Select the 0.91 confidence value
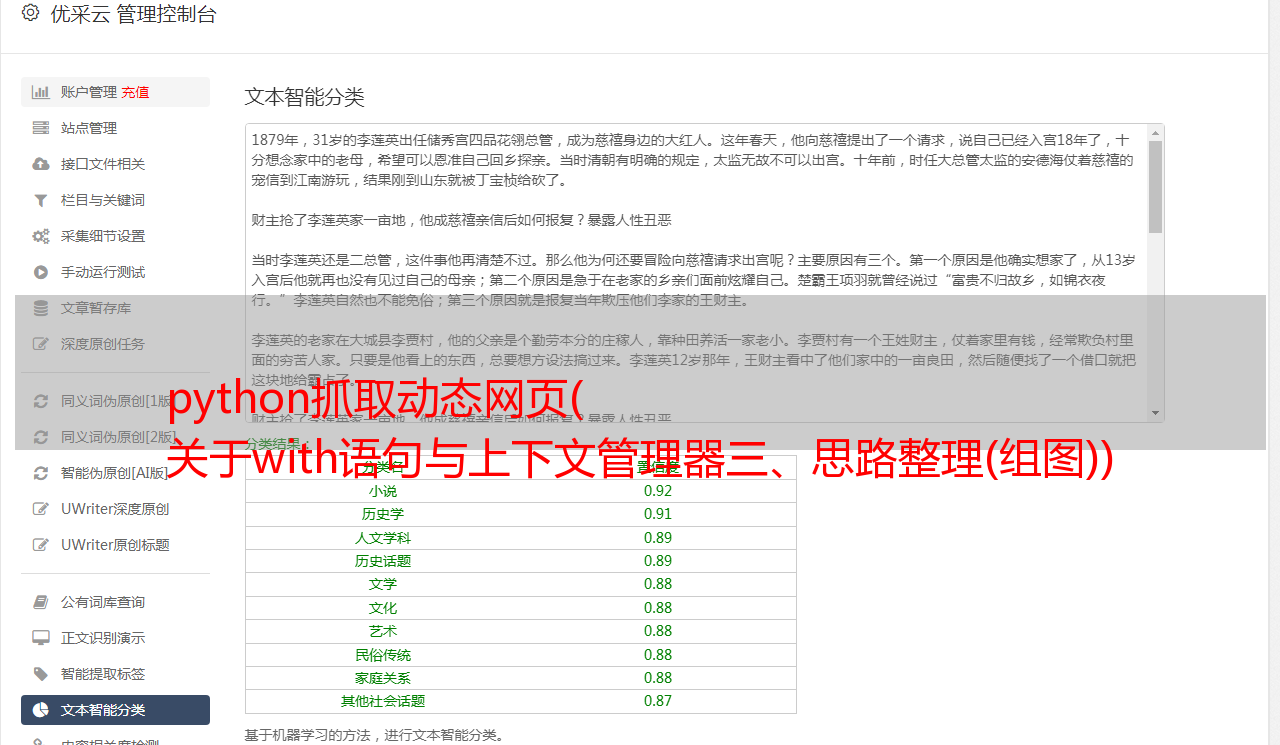Screen dimensions: 1280x745 [658, 514]
